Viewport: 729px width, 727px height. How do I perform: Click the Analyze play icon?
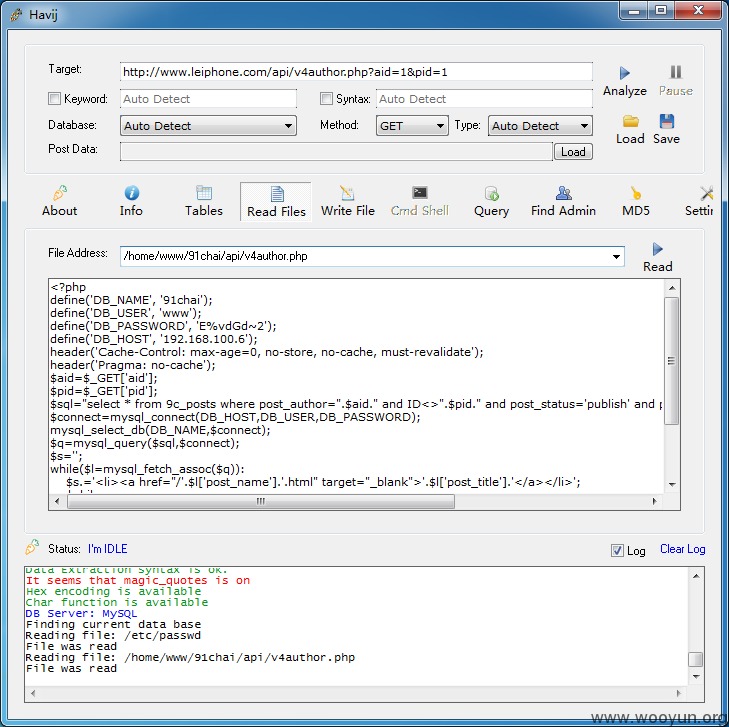(624, 73)
